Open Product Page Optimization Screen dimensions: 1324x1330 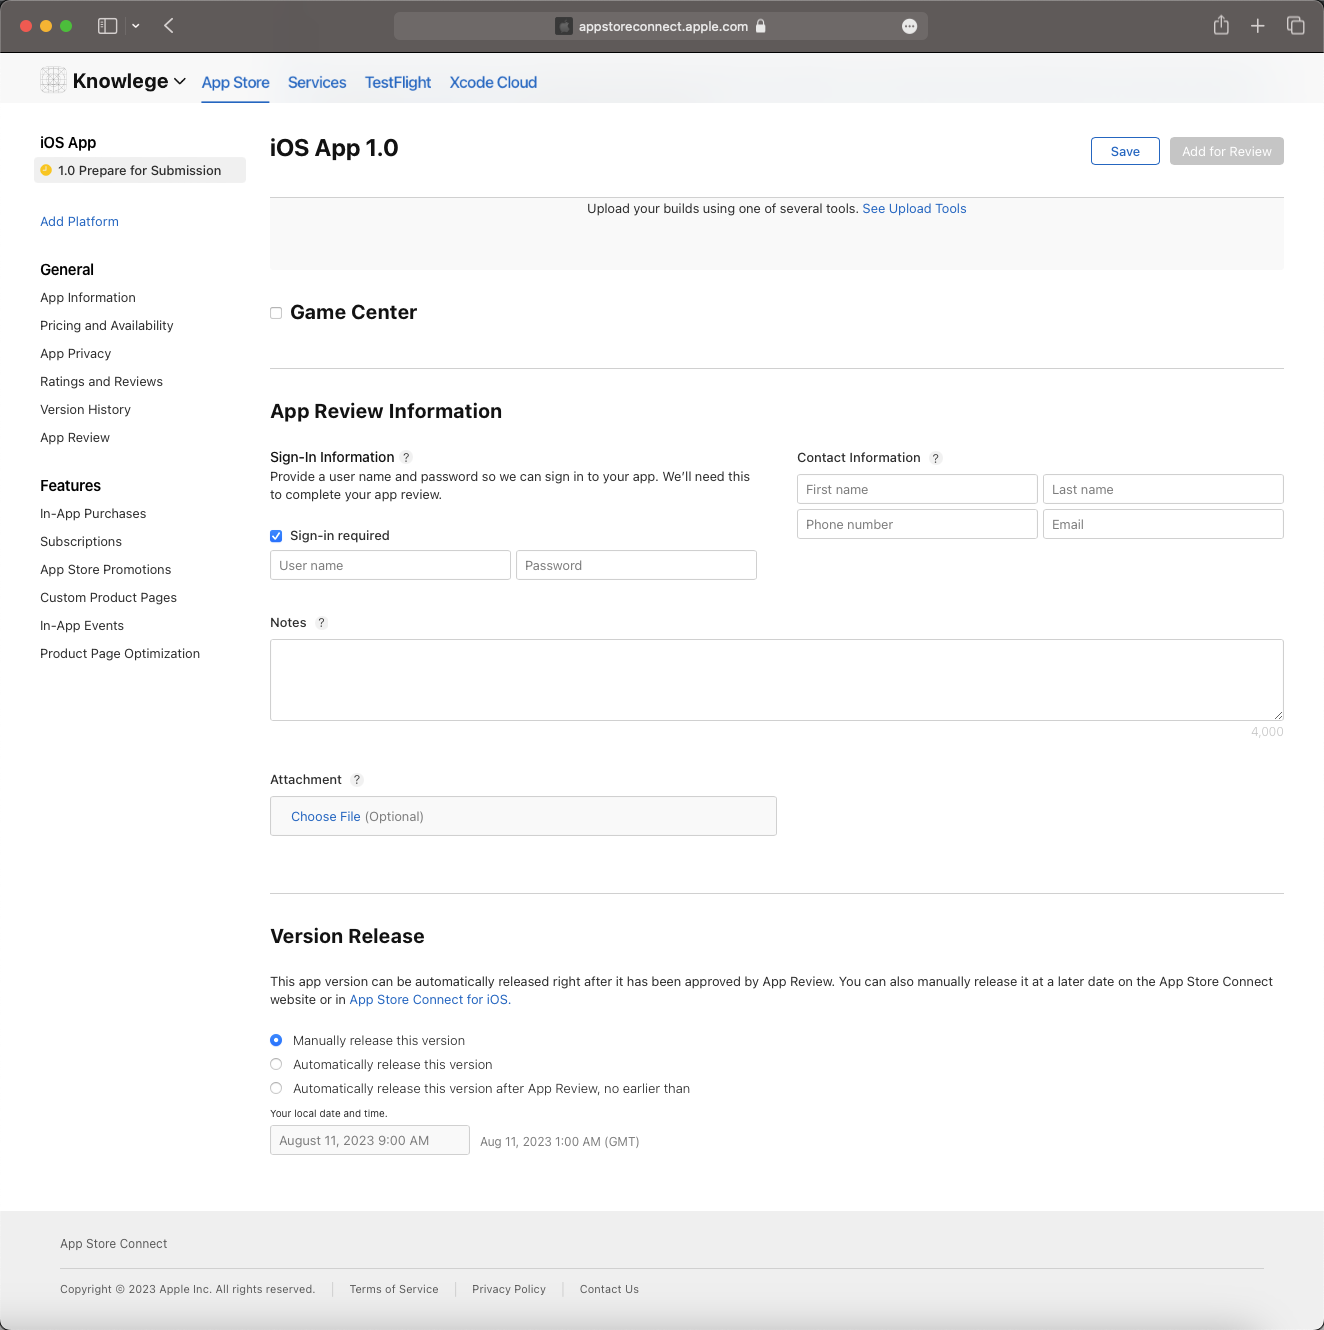[x=120, y=653]
